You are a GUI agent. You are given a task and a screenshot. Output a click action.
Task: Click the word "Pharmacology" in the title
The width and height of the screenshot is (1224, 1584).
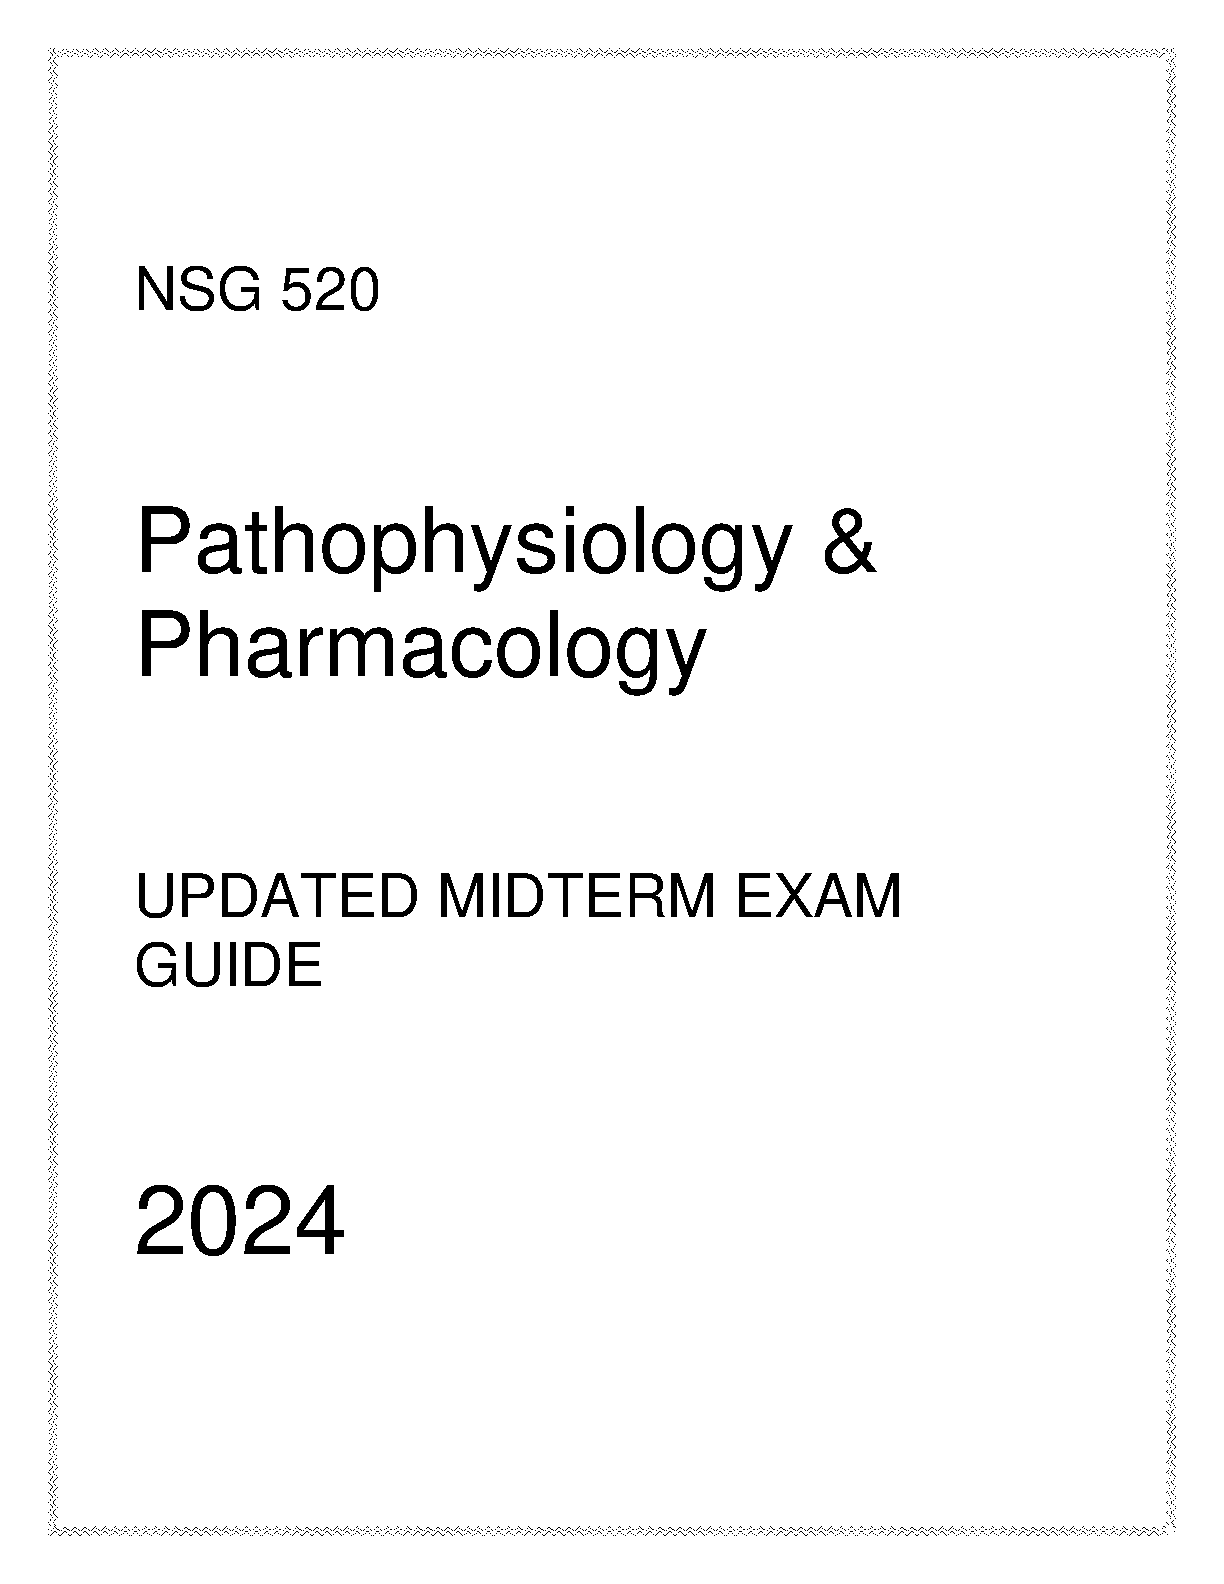420,647
